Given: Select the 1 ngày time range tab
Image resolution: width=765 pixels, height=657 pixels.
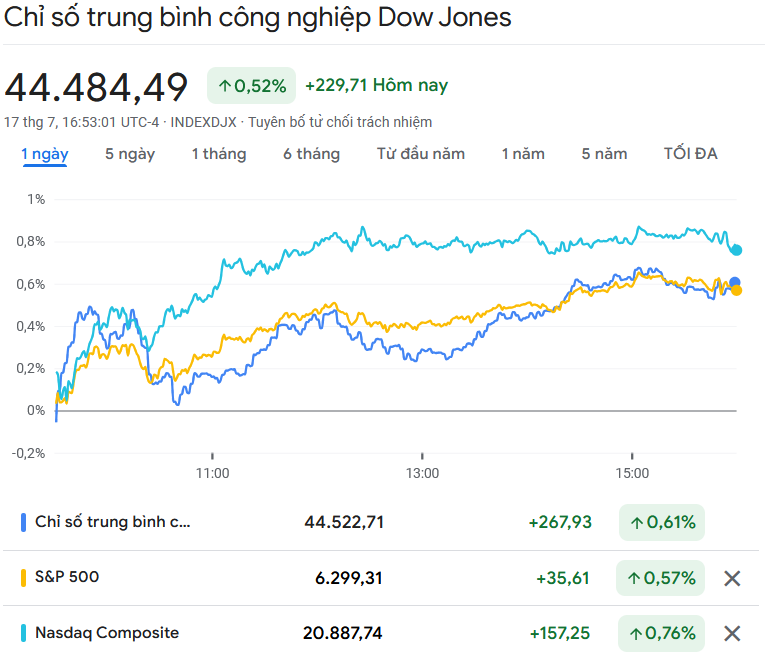Looking at the screenshot, I should (x=44, y=154).
